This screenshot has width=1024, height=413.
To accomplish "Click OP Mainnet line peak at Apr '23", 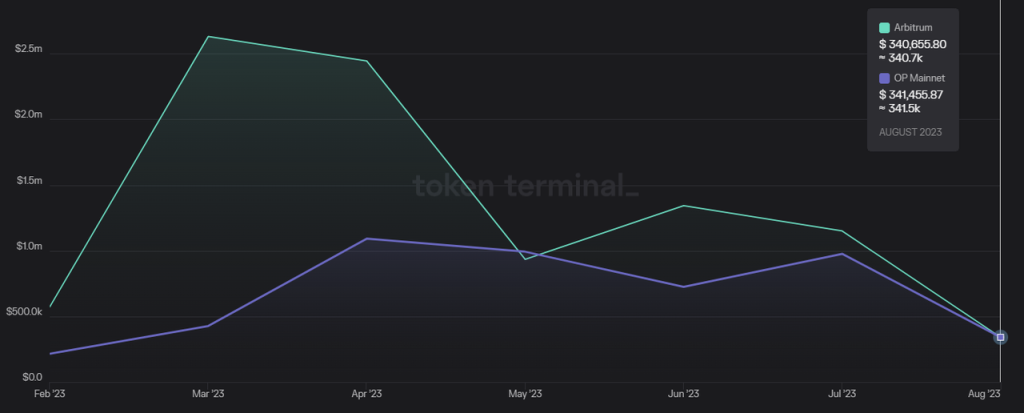I will (x=366, y=239).
